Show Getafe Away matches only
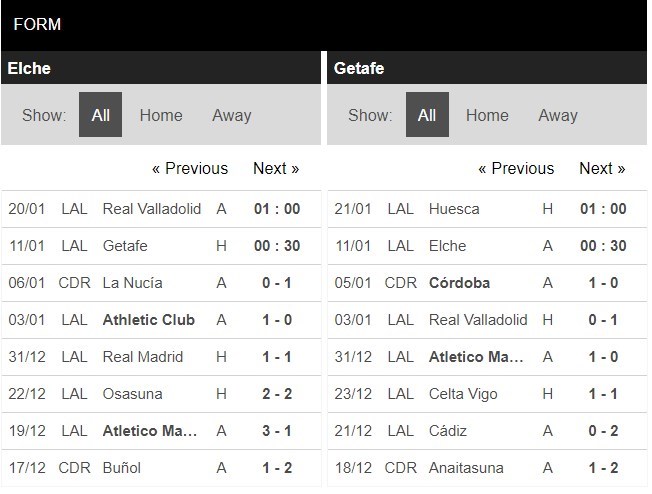 [558, 115]
